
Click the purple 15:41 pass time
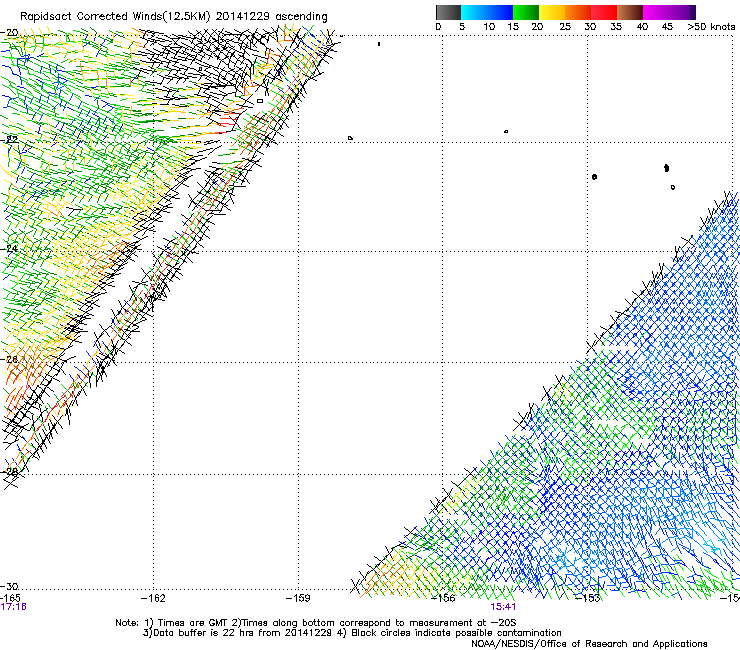503,607
